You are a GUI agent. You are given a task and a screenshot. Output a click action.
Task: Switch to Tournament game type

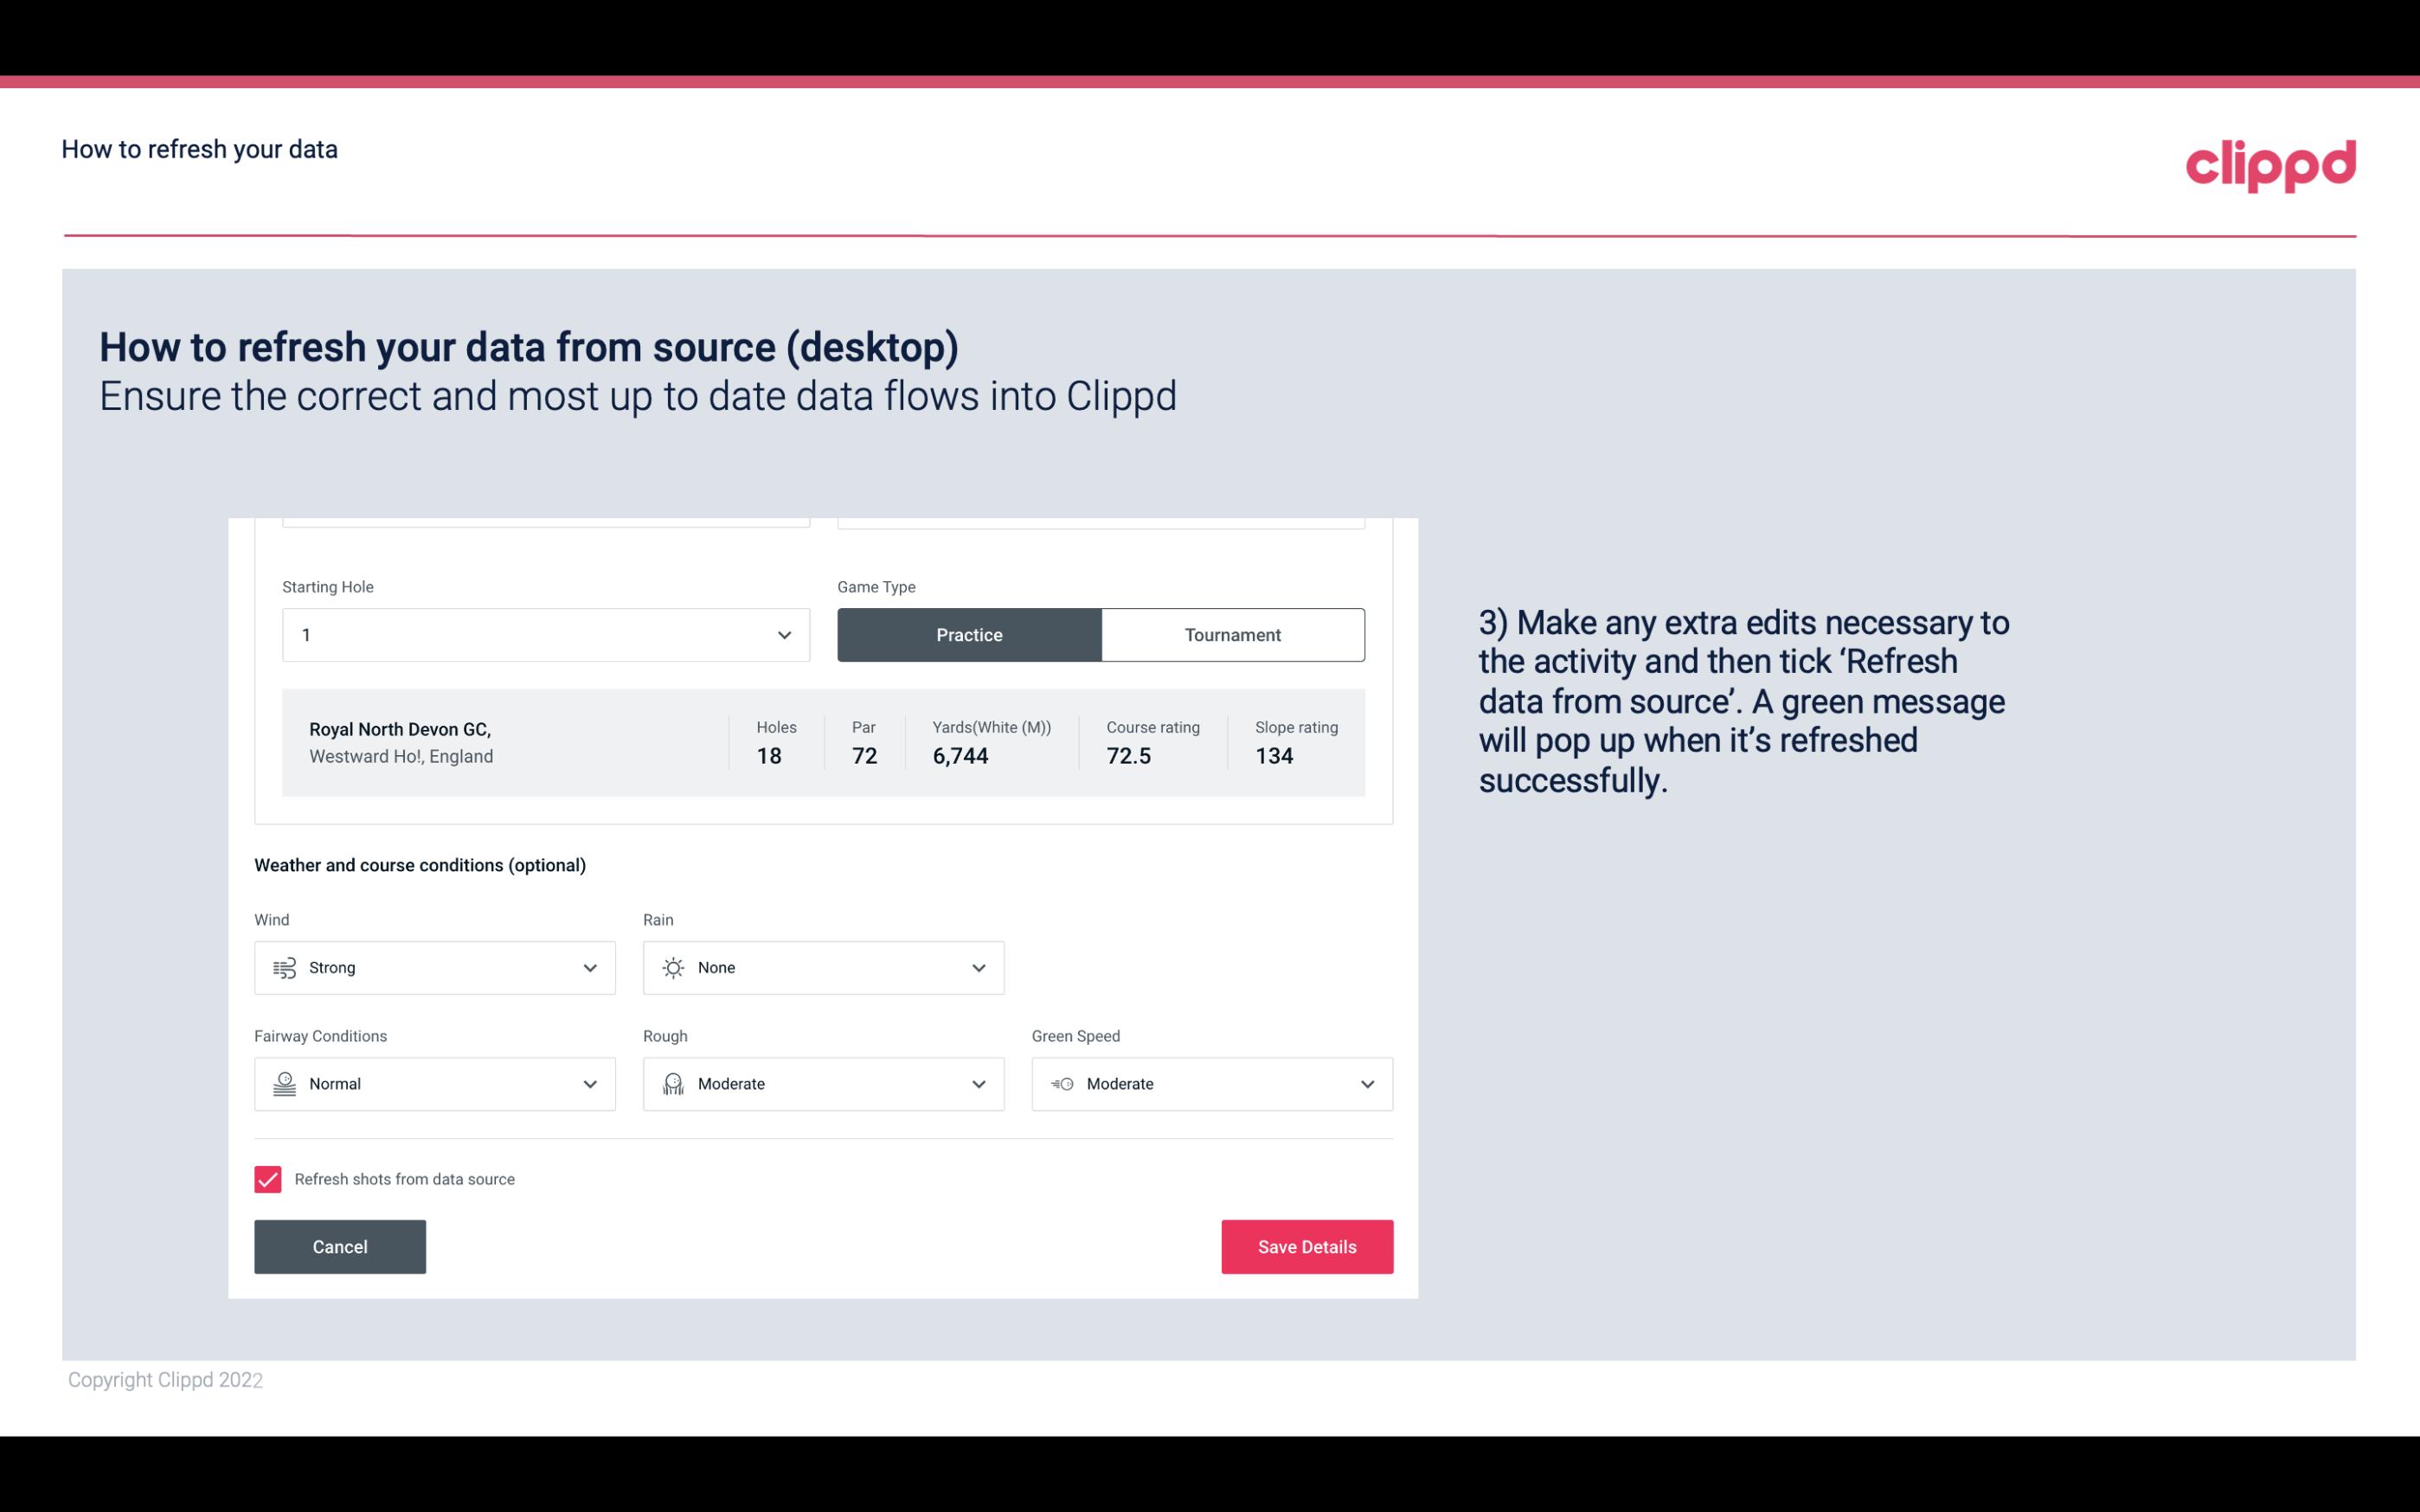coord(1232,634)
